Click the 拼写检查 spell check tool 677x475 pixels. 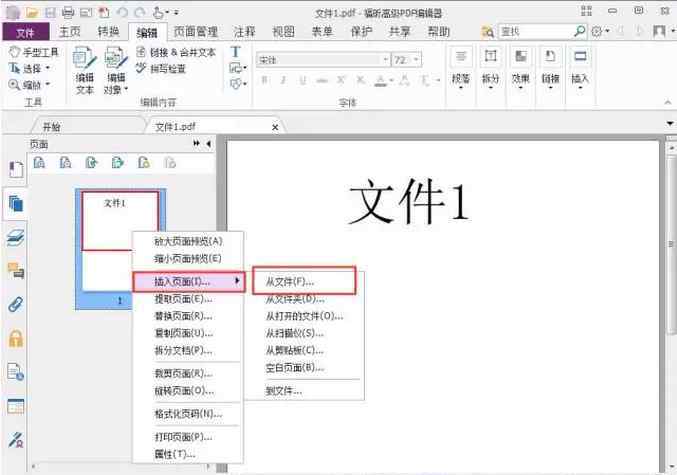(x=168, y=68)
